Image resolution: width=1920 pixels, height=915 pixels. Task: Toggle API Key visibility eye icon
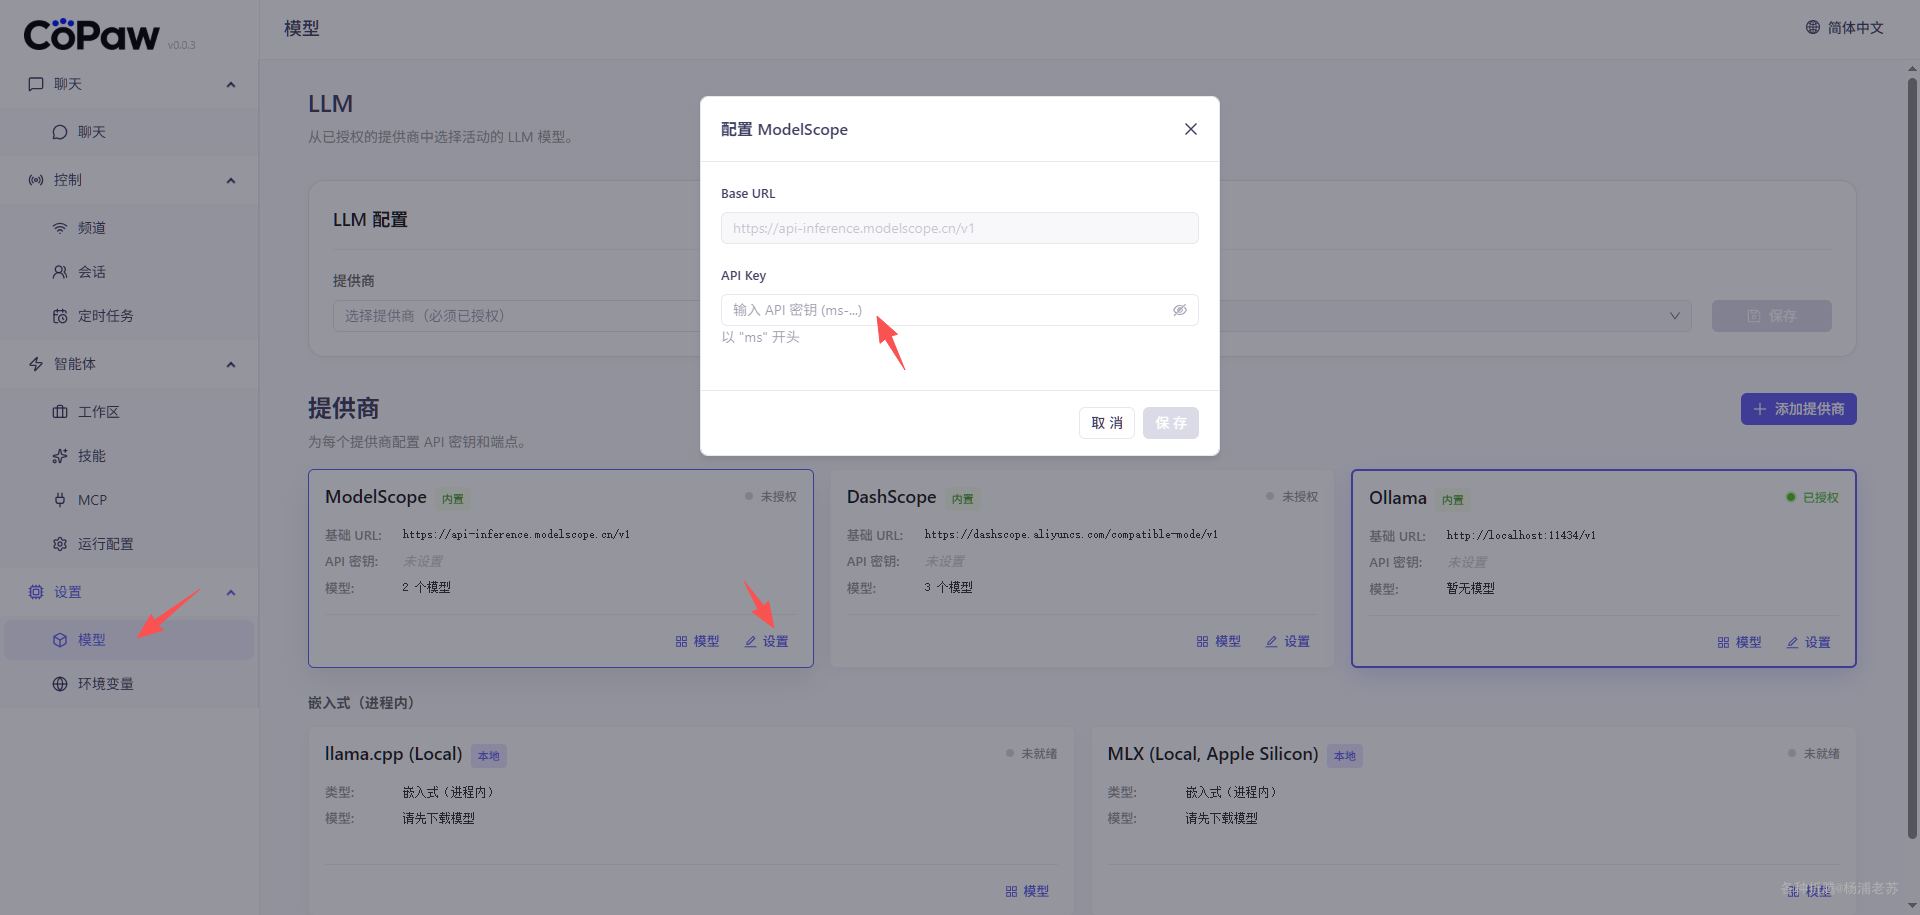coord(1180,310)
